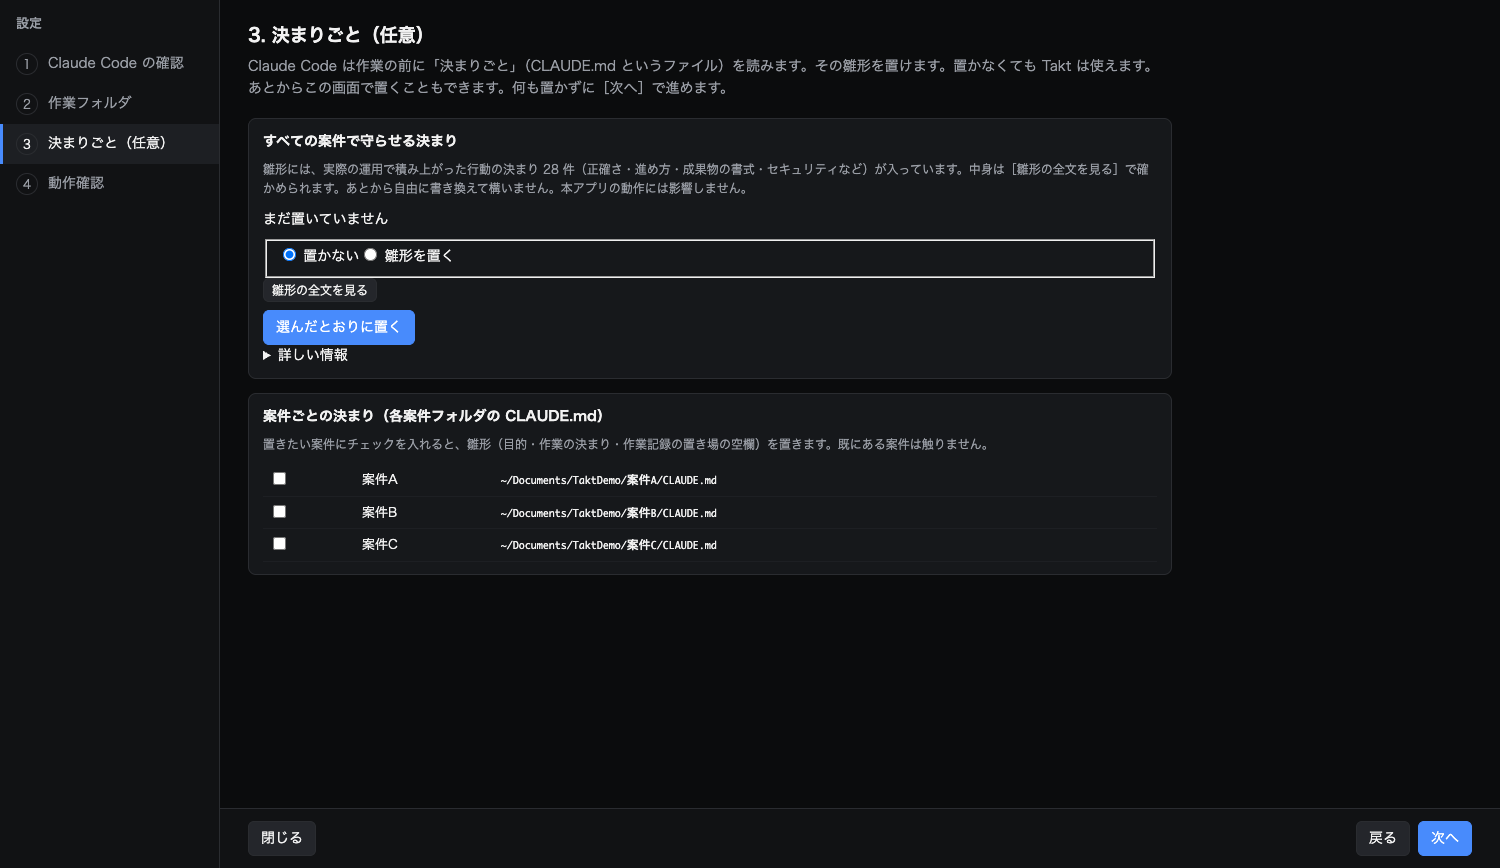This screenshot has width=1500, height=868.
Task: Click the 案件B CLAUDE.md path text
Action: [x=608, y=513]
